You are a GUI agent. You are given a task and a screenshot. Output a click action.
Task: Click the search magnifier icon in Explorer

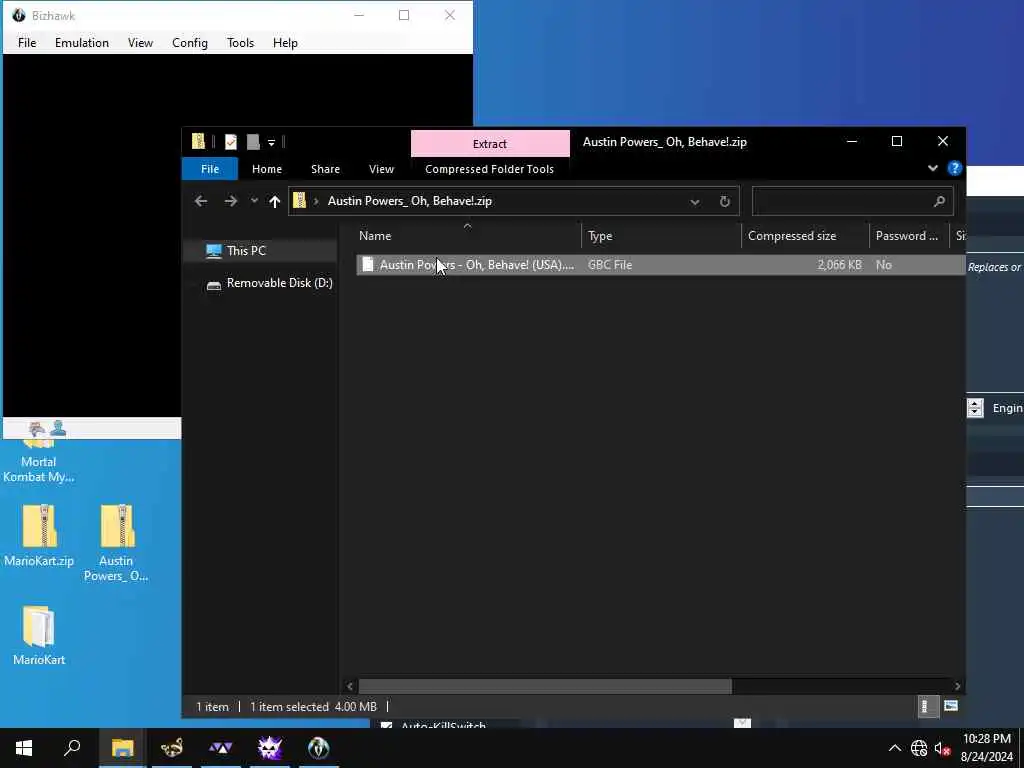pyautogui.click(x=939, y=201)
